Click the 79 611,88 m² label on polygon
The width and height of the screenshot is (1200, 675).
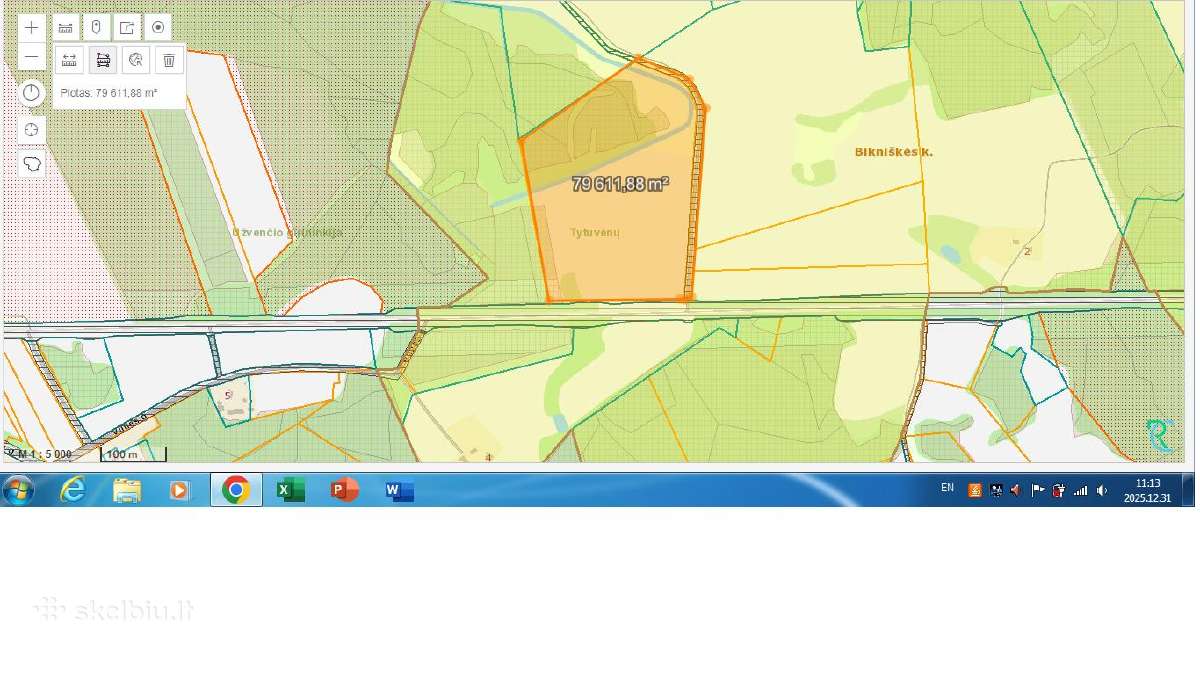tap(620, 184)
